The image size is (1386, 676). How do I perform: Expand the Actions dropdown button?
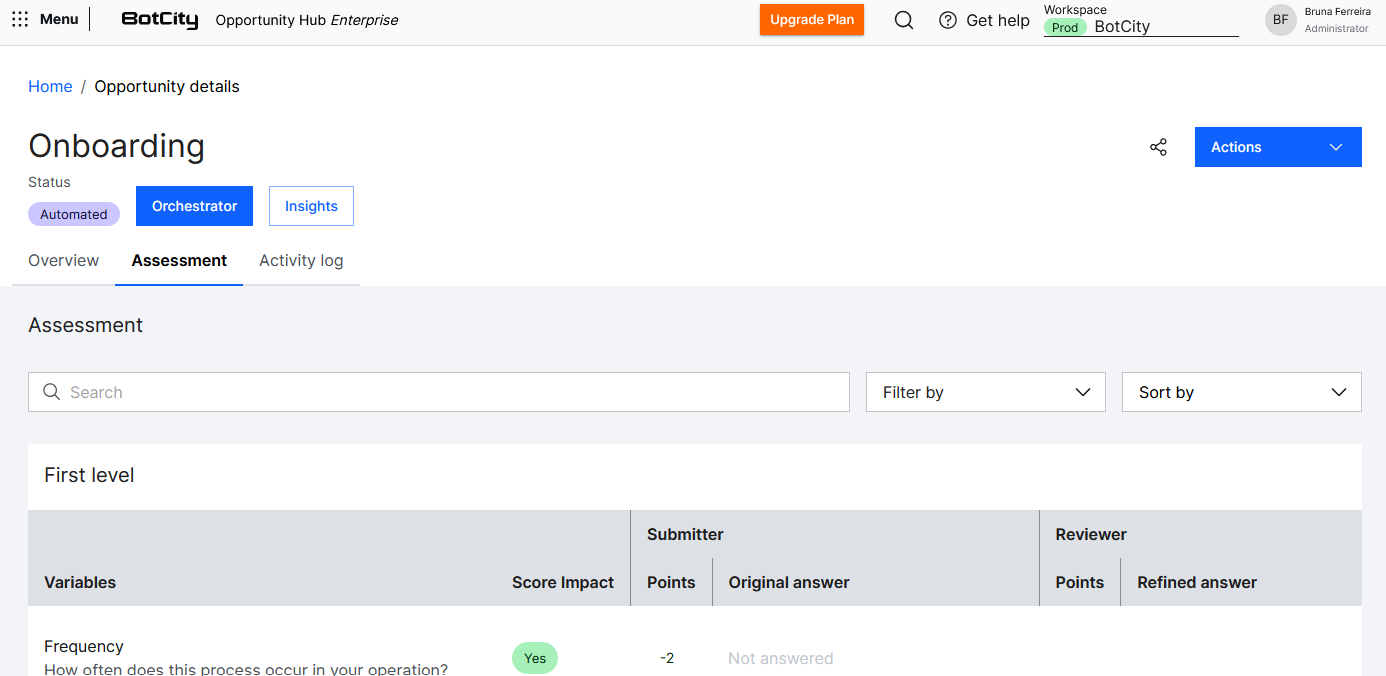(x=1277, y=147)
